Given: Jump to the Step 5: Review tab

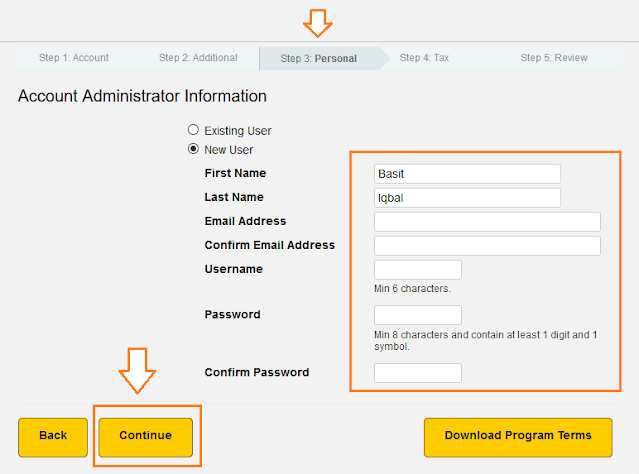Looking at the screenshot, I should pos(554,58).
